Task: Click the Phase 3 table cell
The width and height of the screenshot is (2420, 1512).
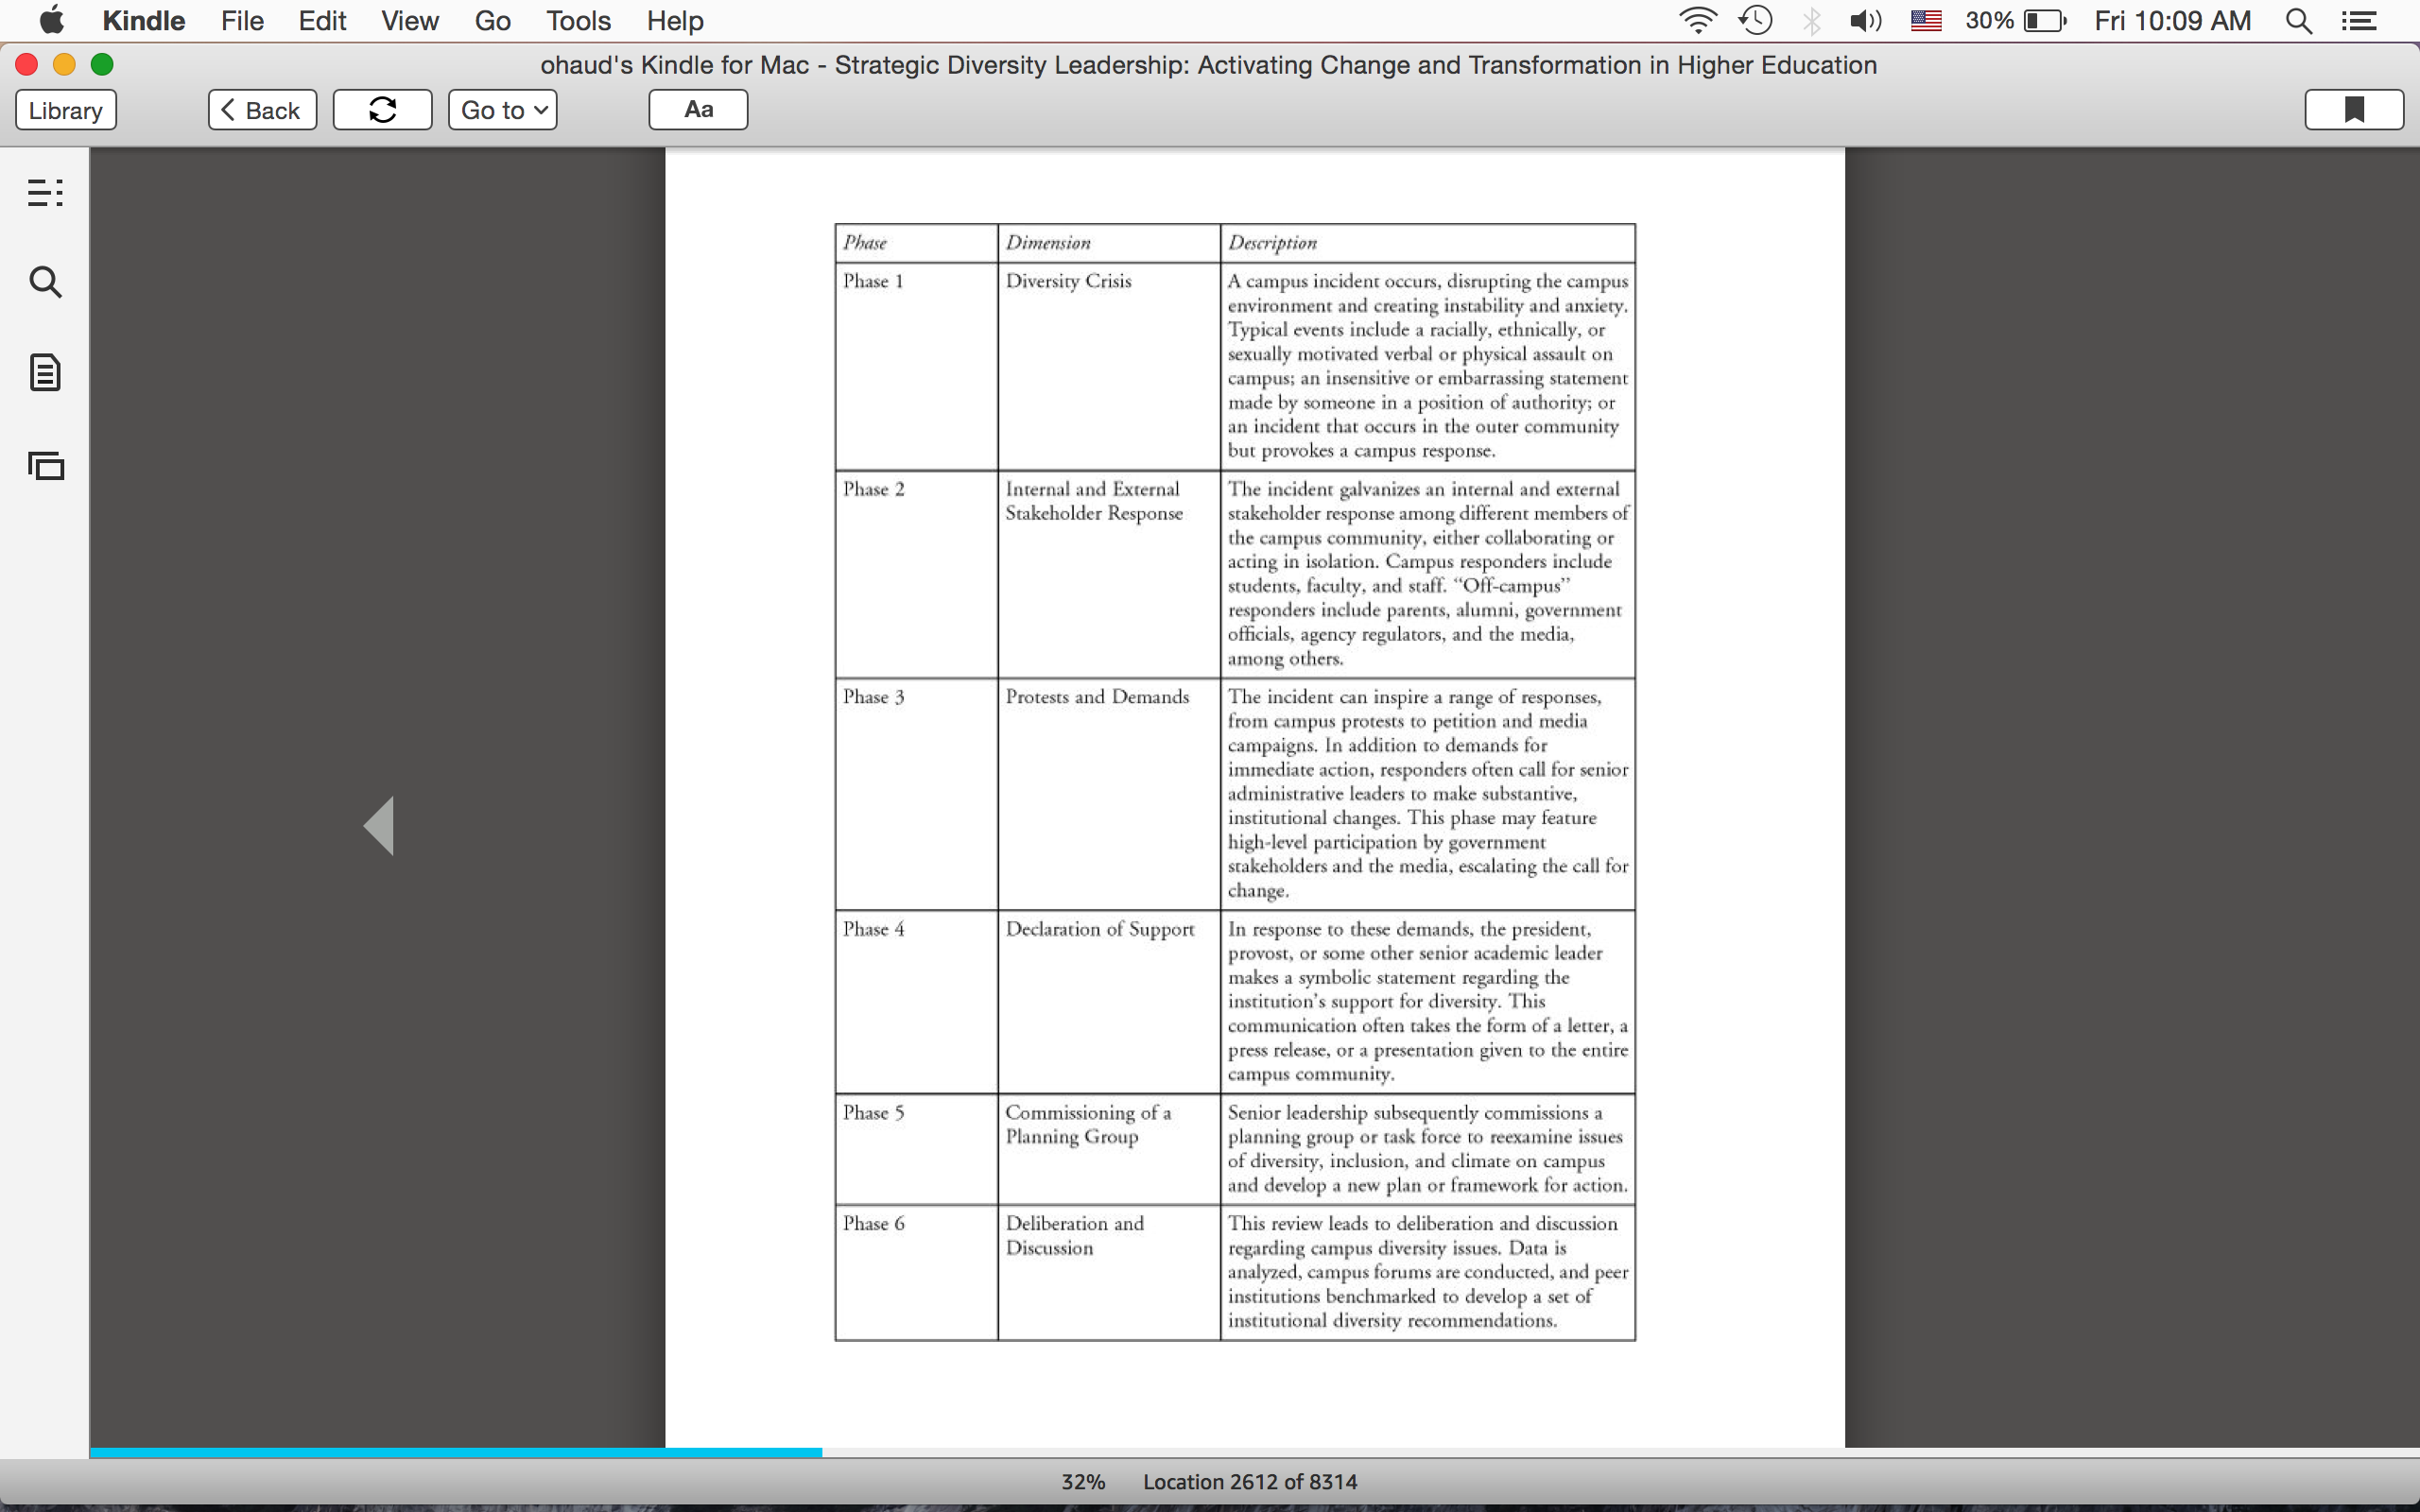Action: (916, 794)
